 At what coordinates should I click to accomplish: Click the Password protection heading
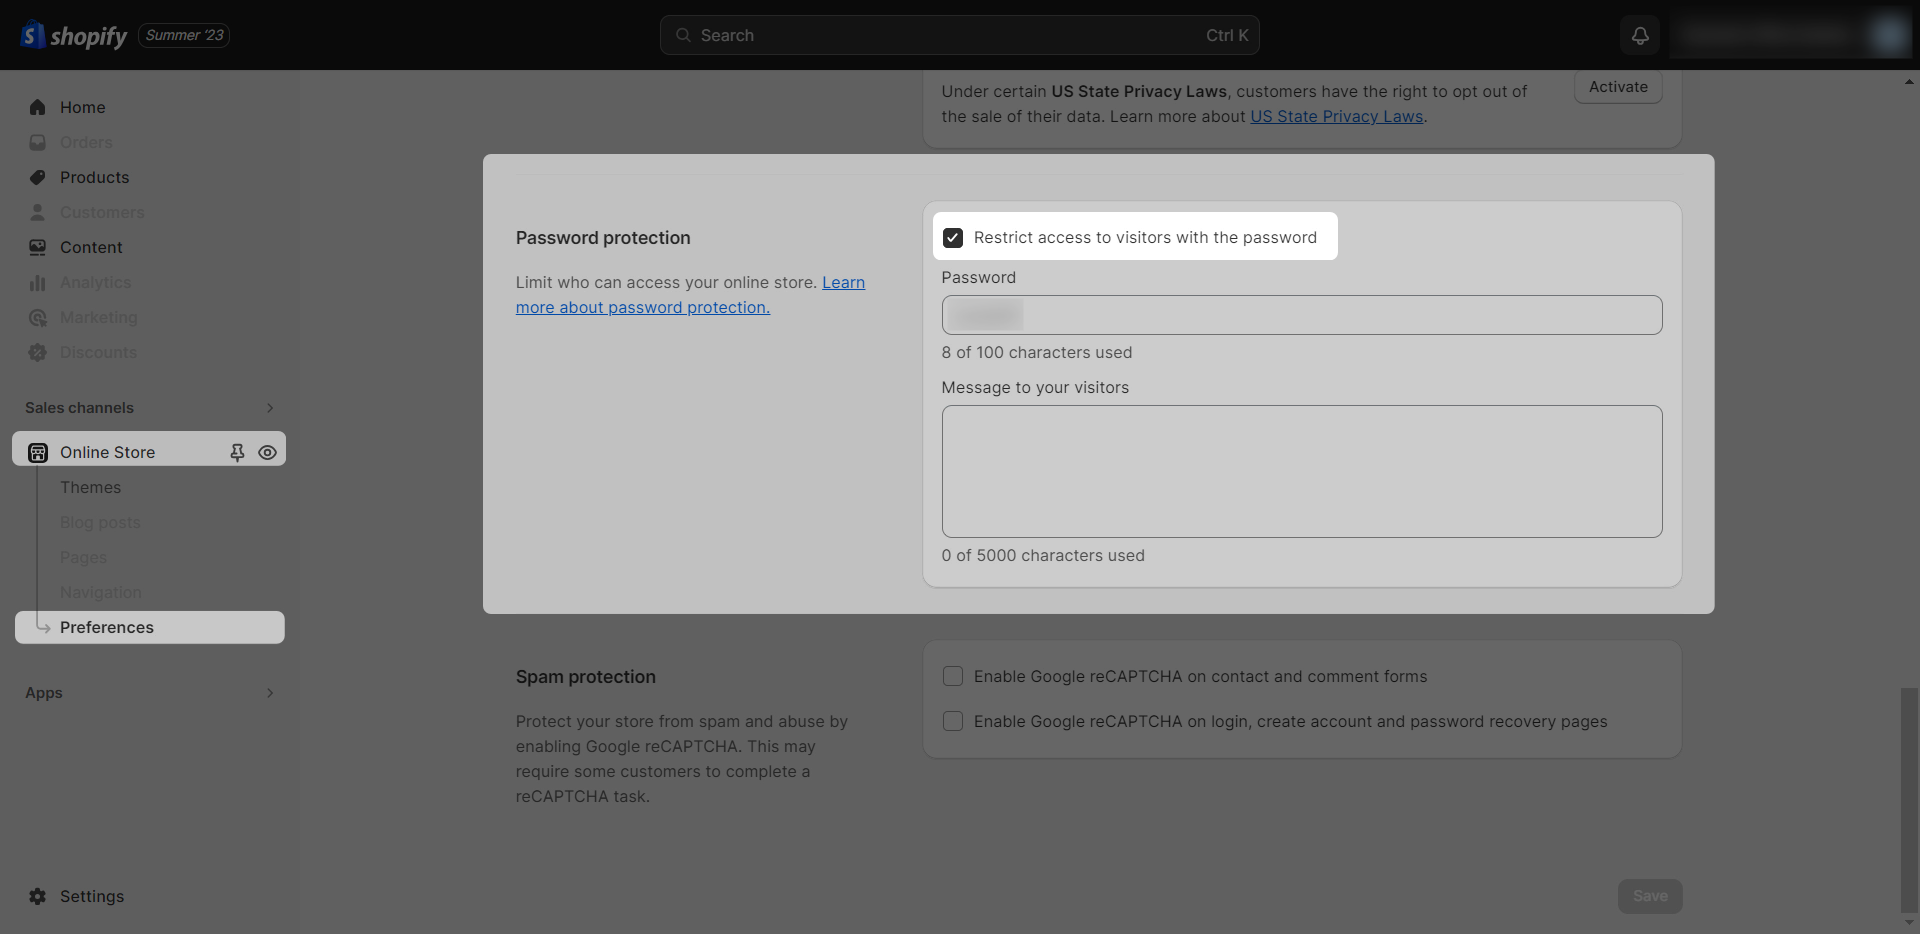pyautogui.click(x=603, y=237)
